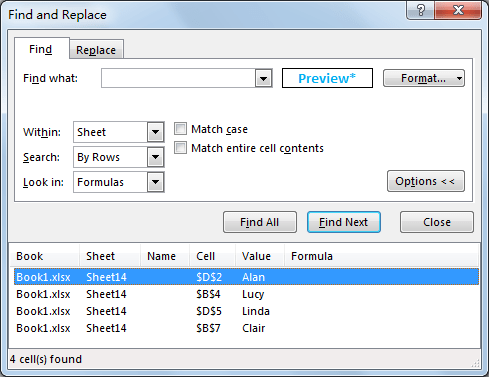Viewport: 489px width, 377px height.
Task: Click the Cell column header
Action: click(x=213, y=256)
